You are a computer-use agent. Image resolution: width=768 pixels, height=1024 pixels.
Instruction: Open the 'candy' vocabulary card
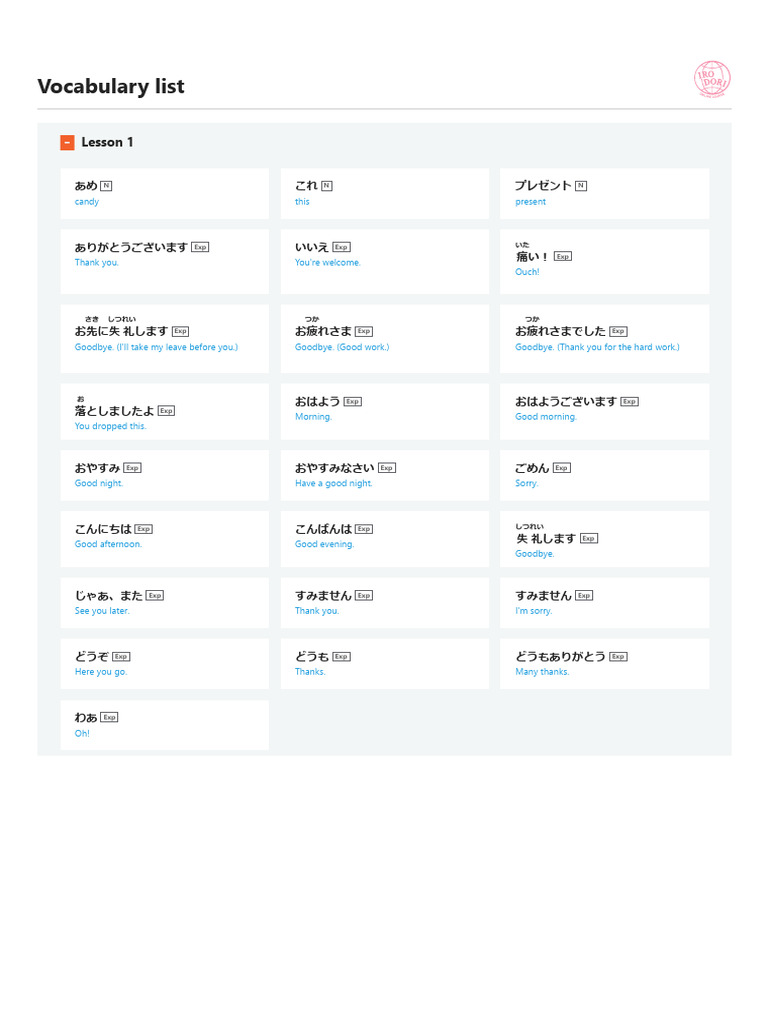(165, 193)
